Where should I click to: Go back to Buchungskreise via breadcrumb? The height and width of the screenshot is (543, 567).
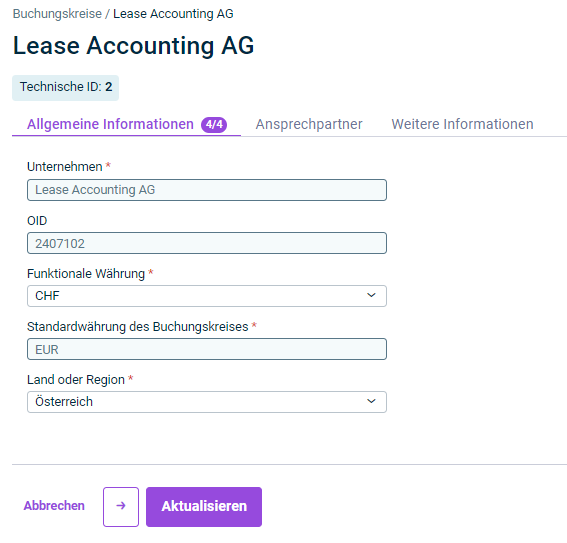(x=57, y=14)
